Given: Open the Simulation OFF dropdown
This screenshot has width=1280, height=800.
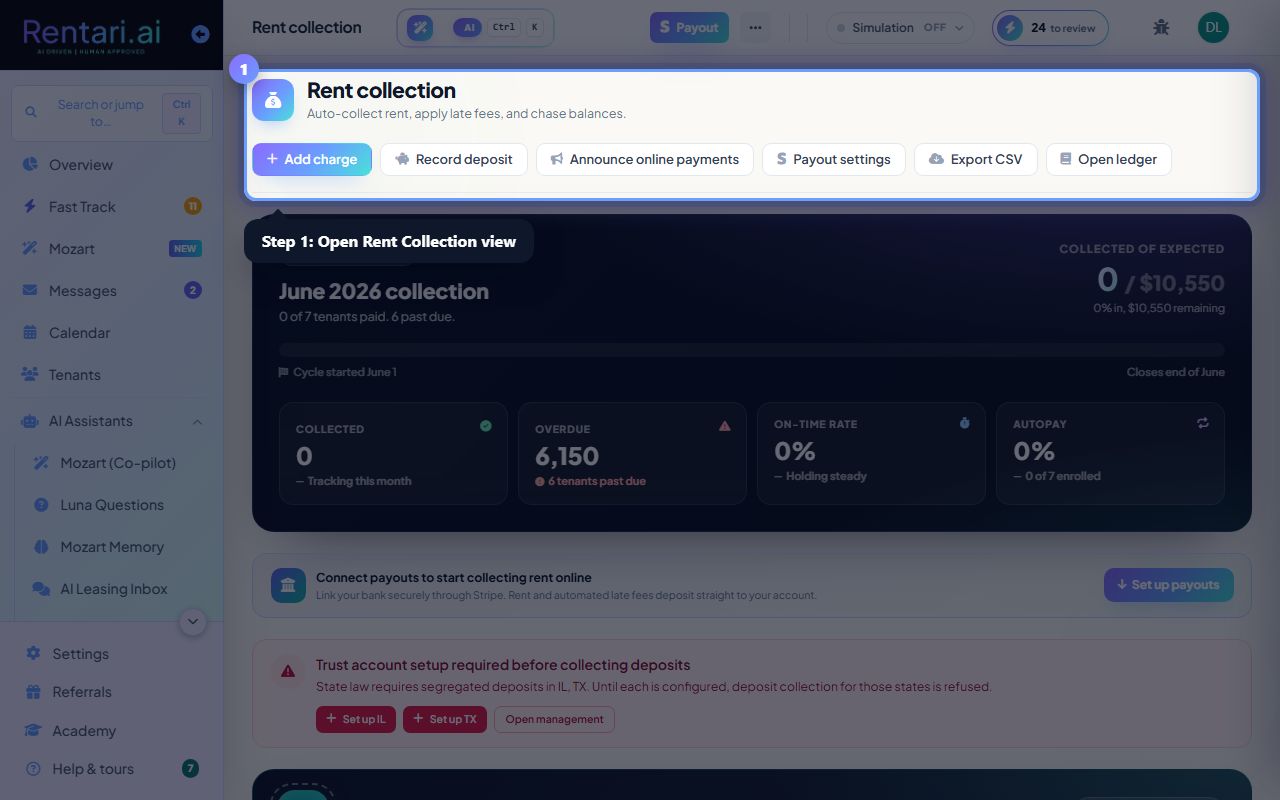Looking at the screenshot, I should pos(900,27).
